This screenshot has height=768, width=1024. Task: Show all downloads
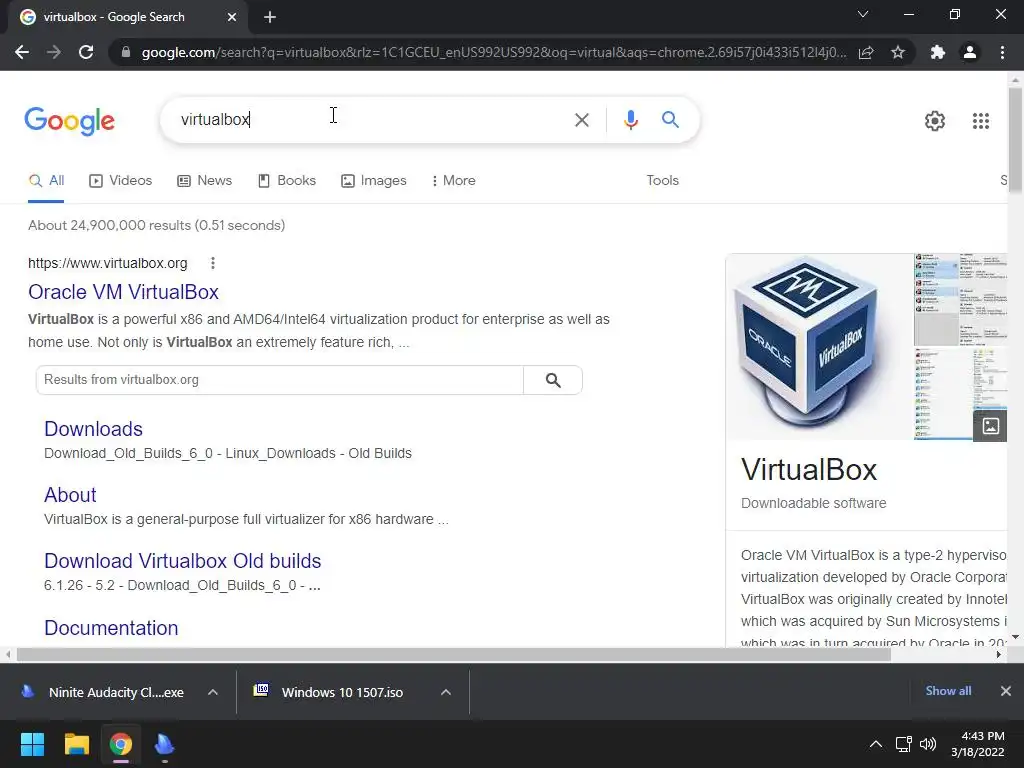click(948, 691)
